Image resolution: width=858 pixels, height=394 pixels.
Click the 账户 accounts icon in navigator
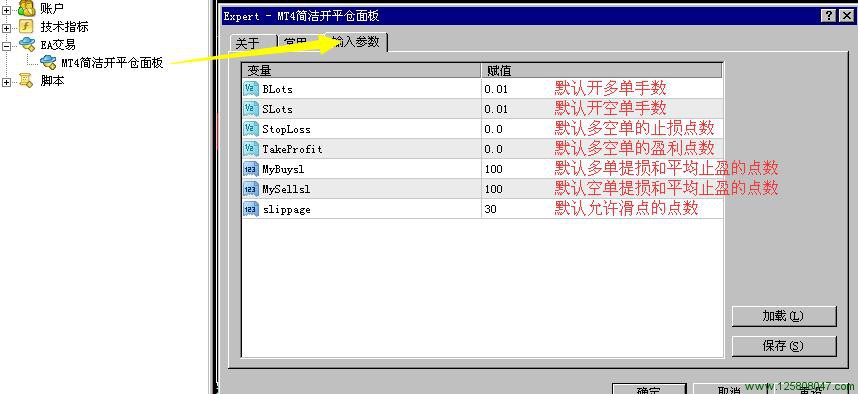pos(26,8)
